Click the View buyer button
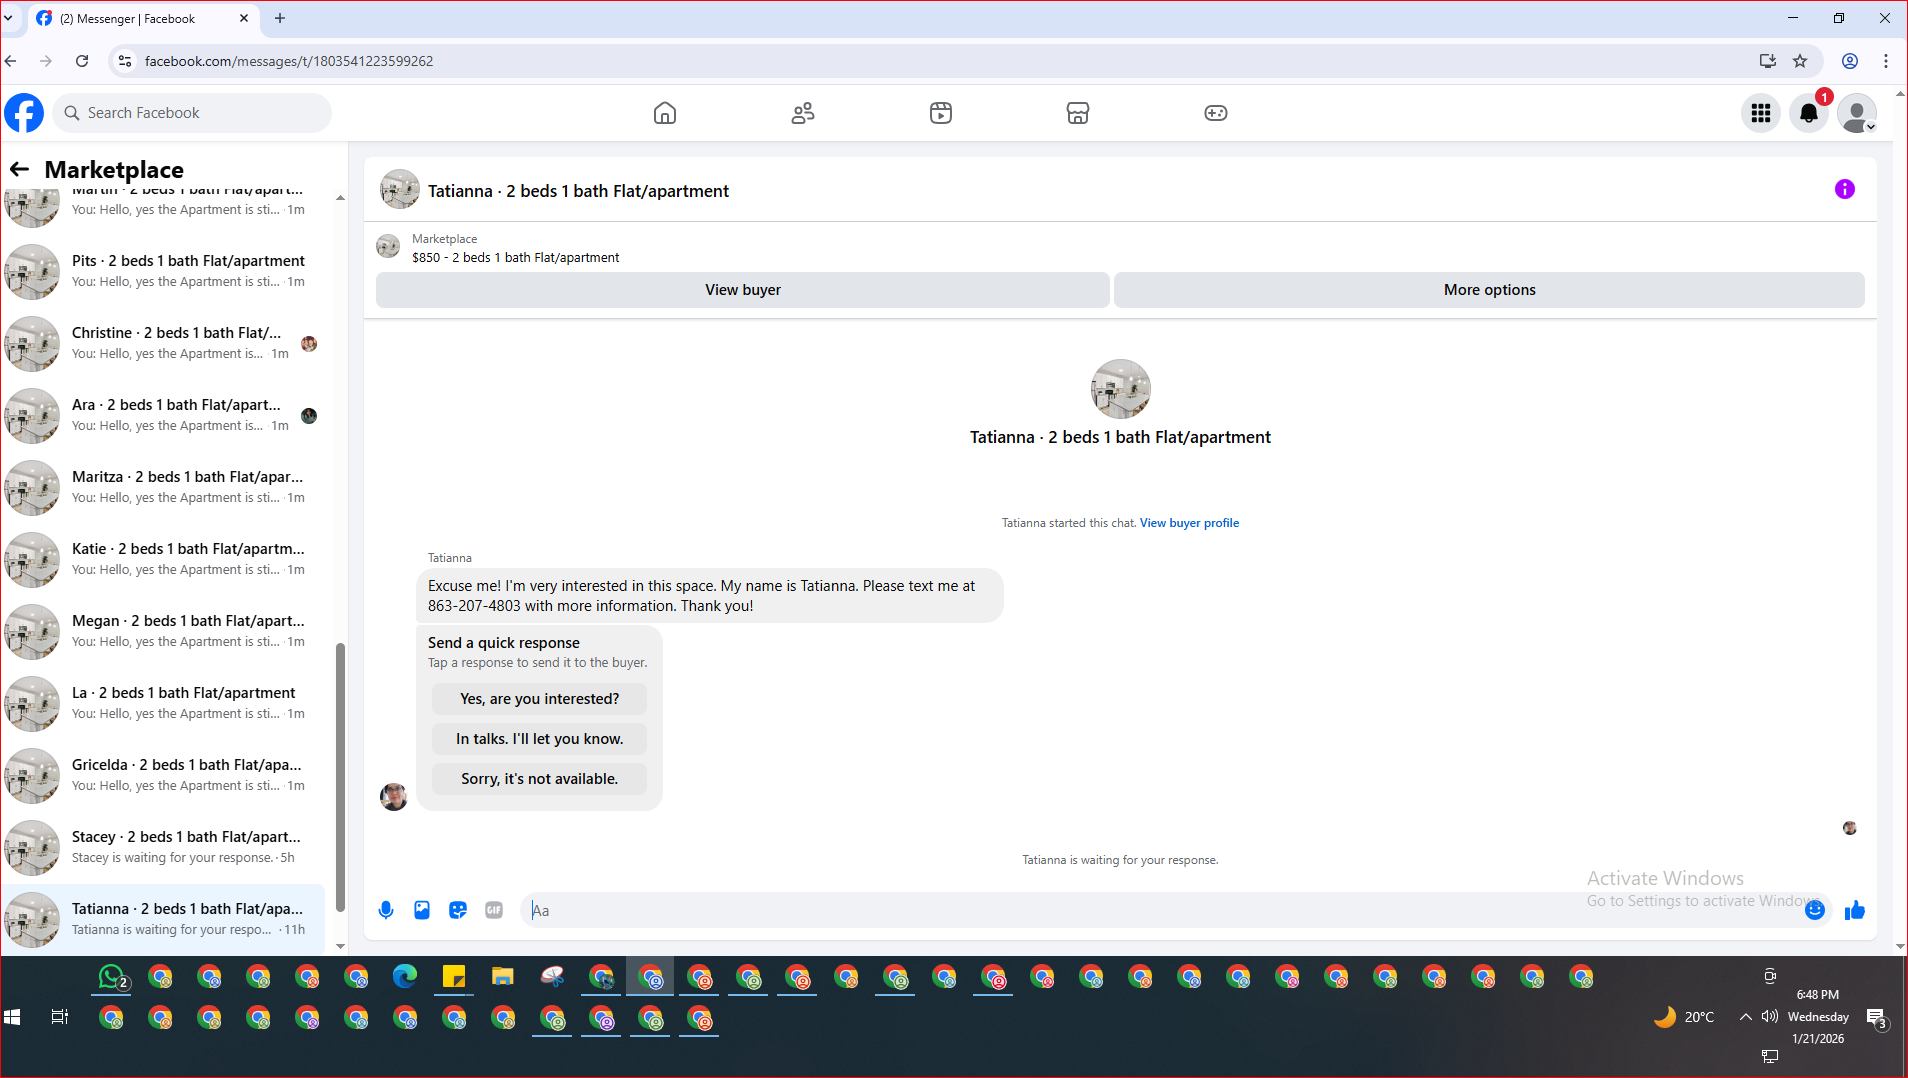The height and width of the screenshot is (1078, 1908). (x=743, y=290)
